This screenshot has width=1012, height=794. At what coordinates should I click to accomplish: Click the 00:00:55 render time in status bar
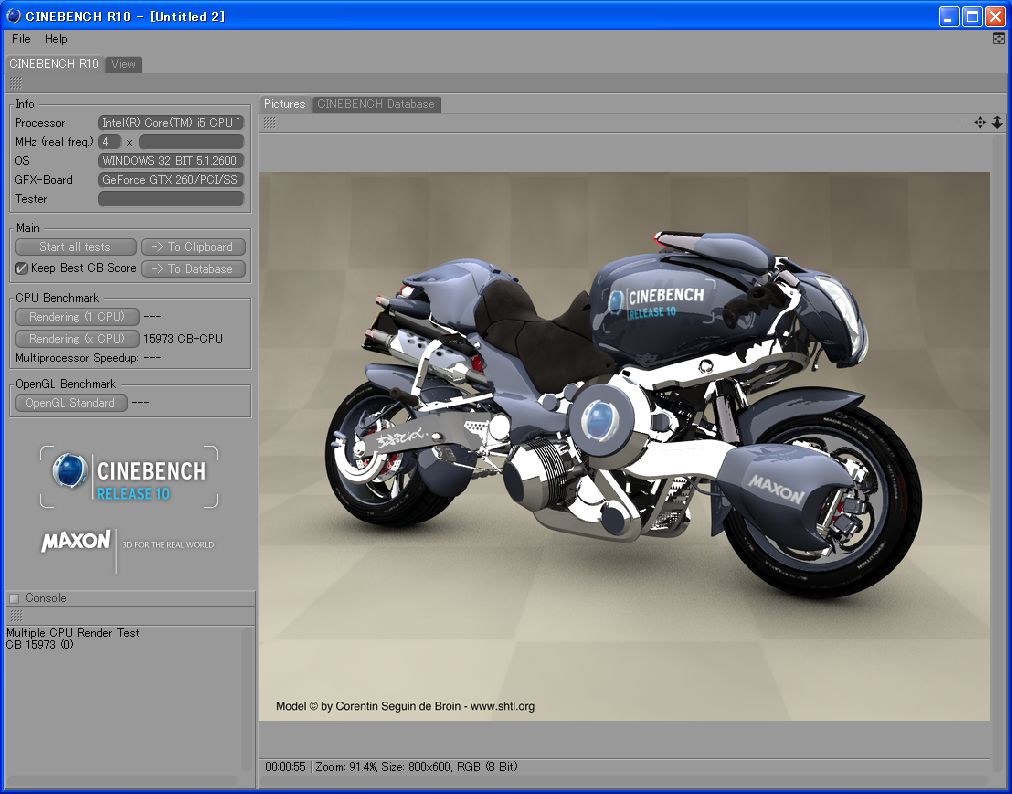(285, 767)
